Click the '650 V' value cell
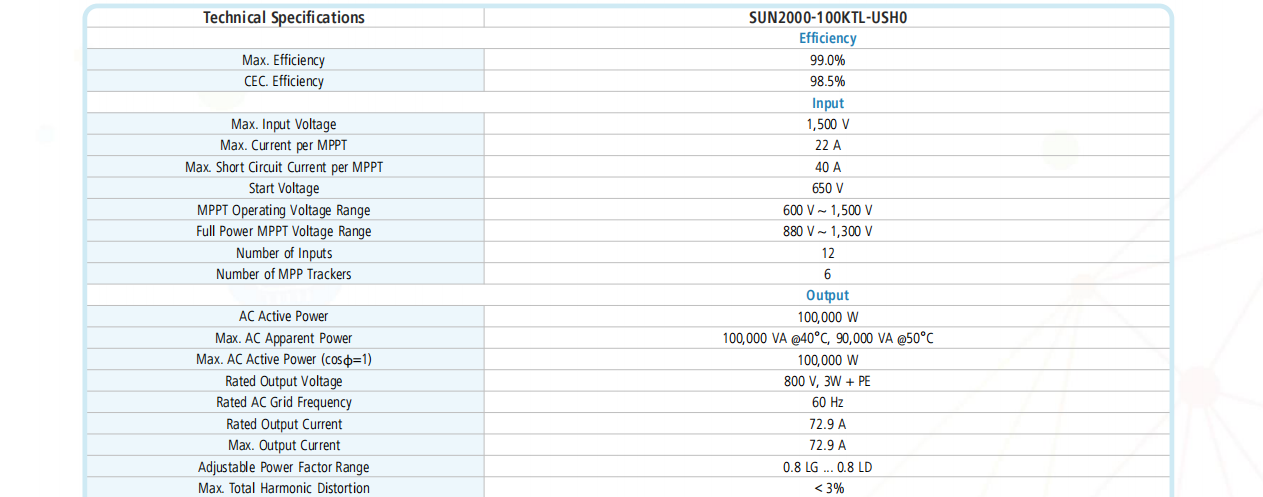Screen dimensions: 1263x497 (828, 188)
